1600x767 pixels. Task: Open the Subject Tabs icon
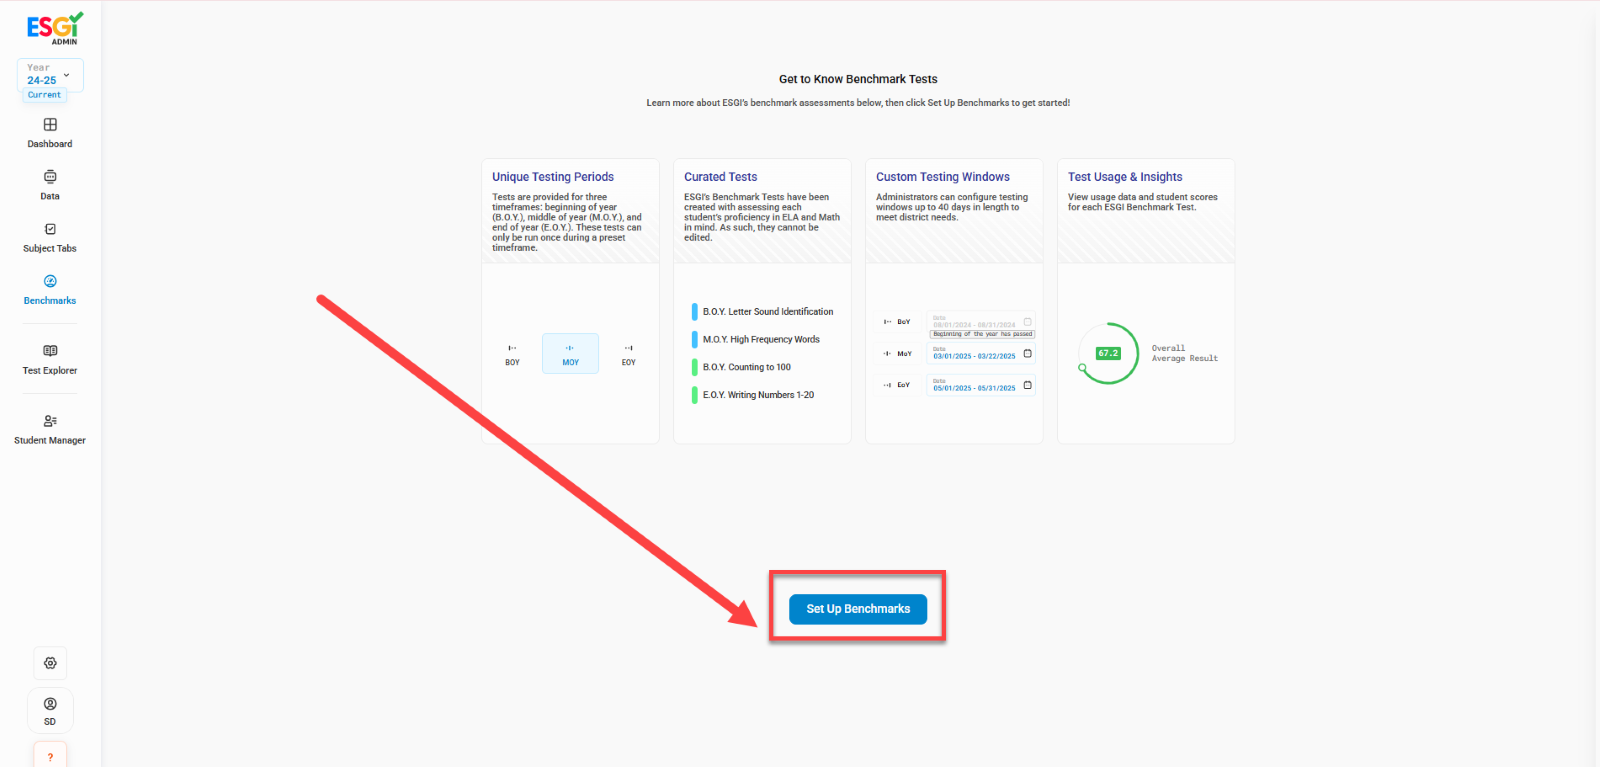pos(50,229)
